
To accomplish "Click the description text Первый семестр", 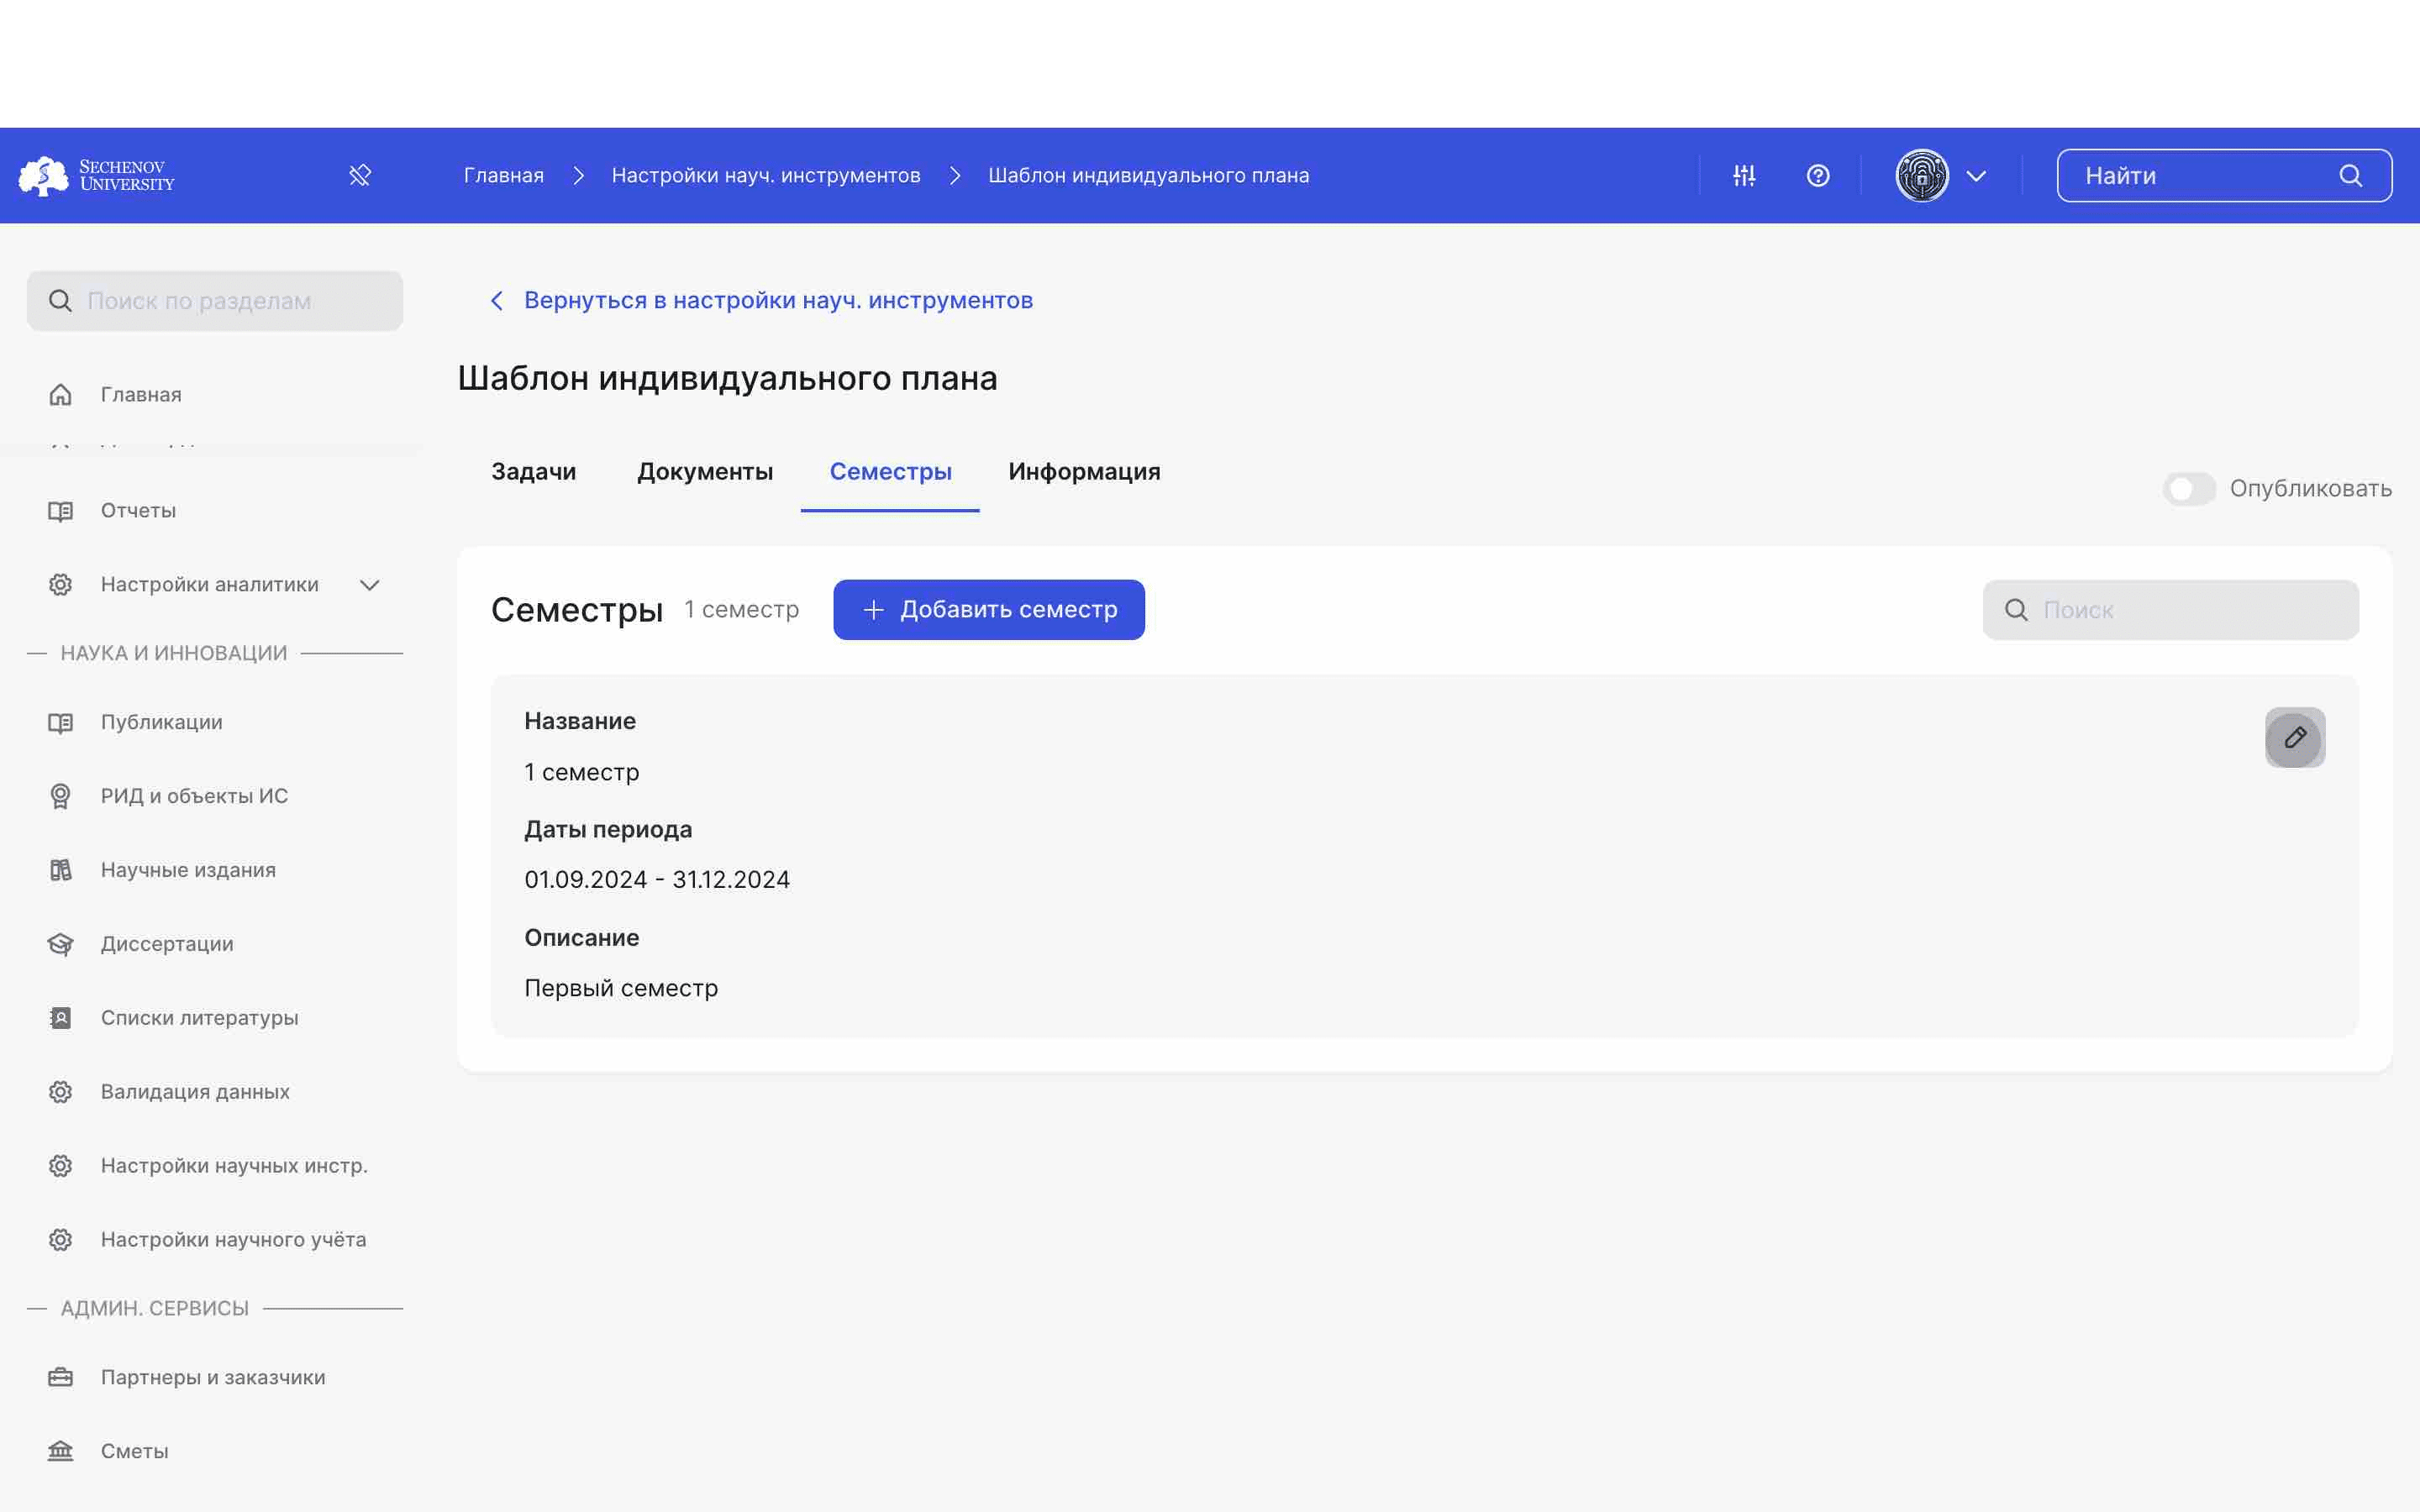I will coord(621,988).
